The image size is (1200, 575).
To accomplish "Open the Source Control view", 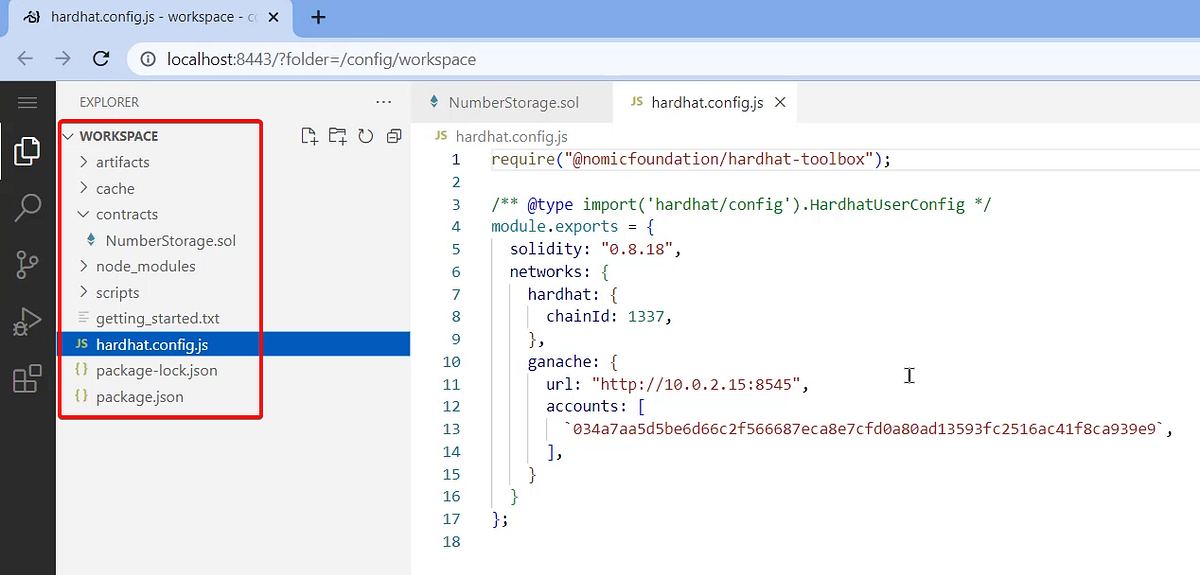I will tap(27, 265).
